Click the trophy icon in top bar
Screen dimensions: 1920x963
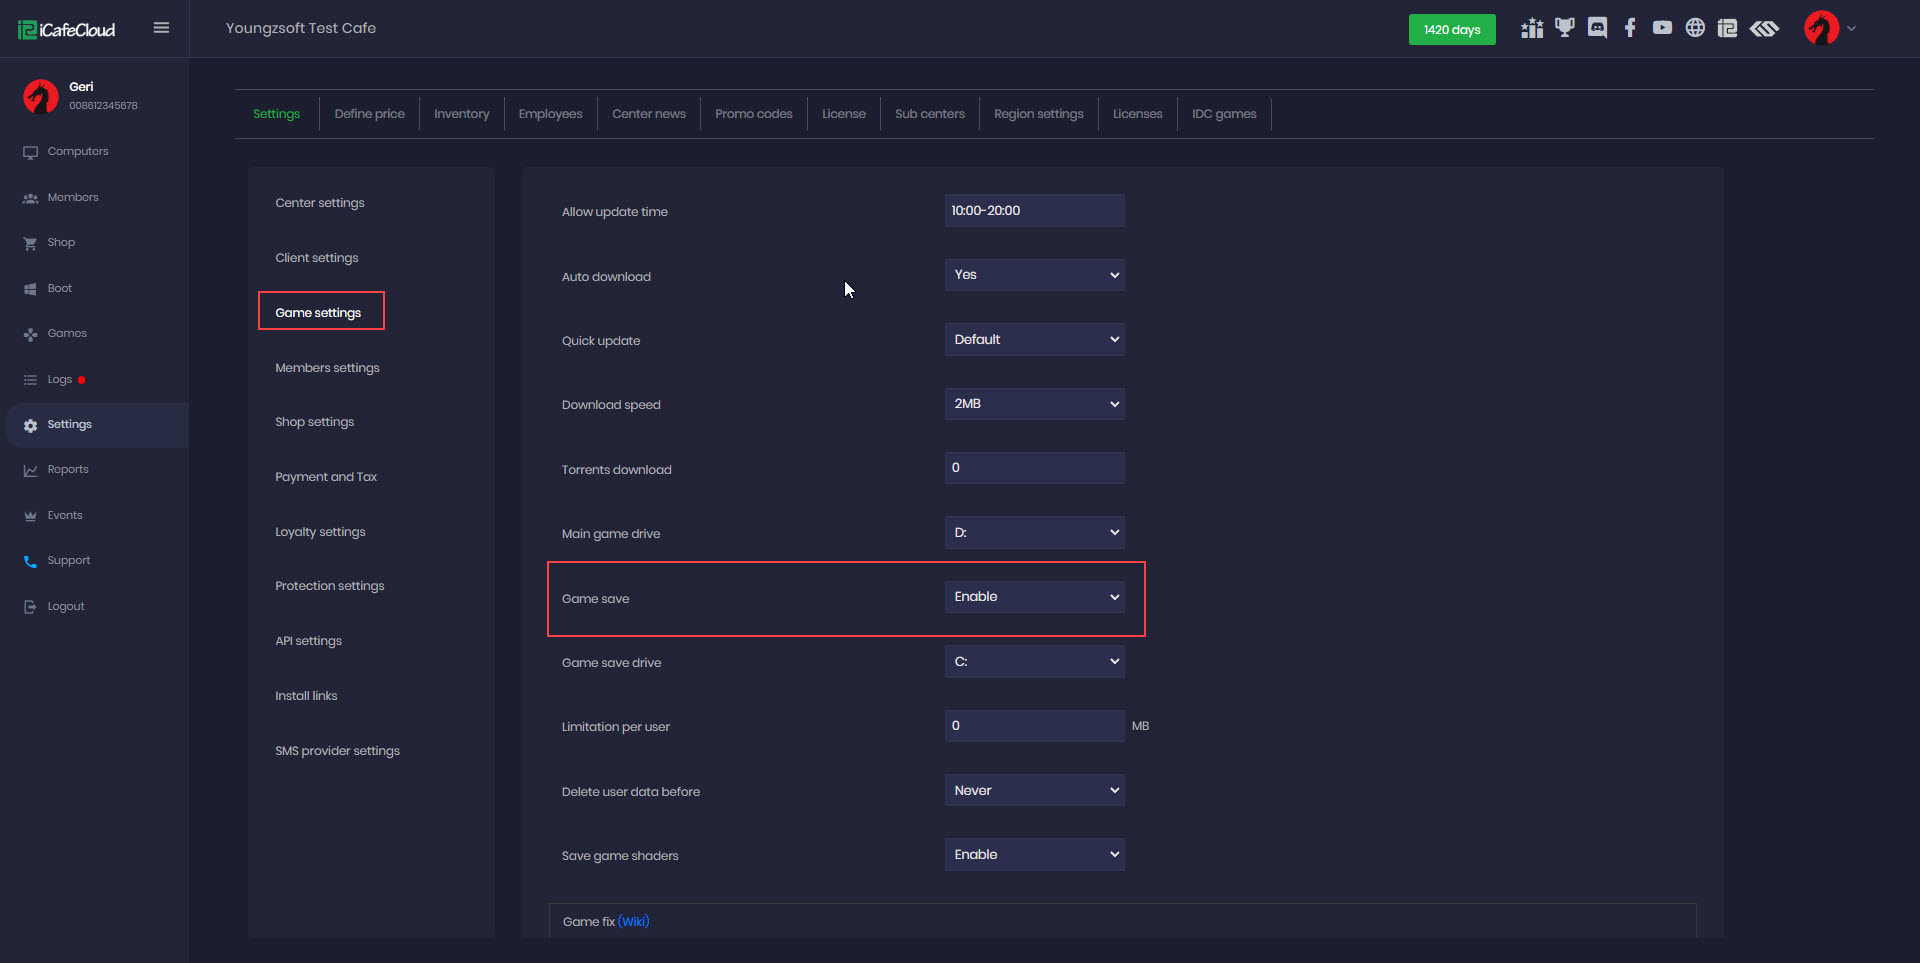point(1565,28)
